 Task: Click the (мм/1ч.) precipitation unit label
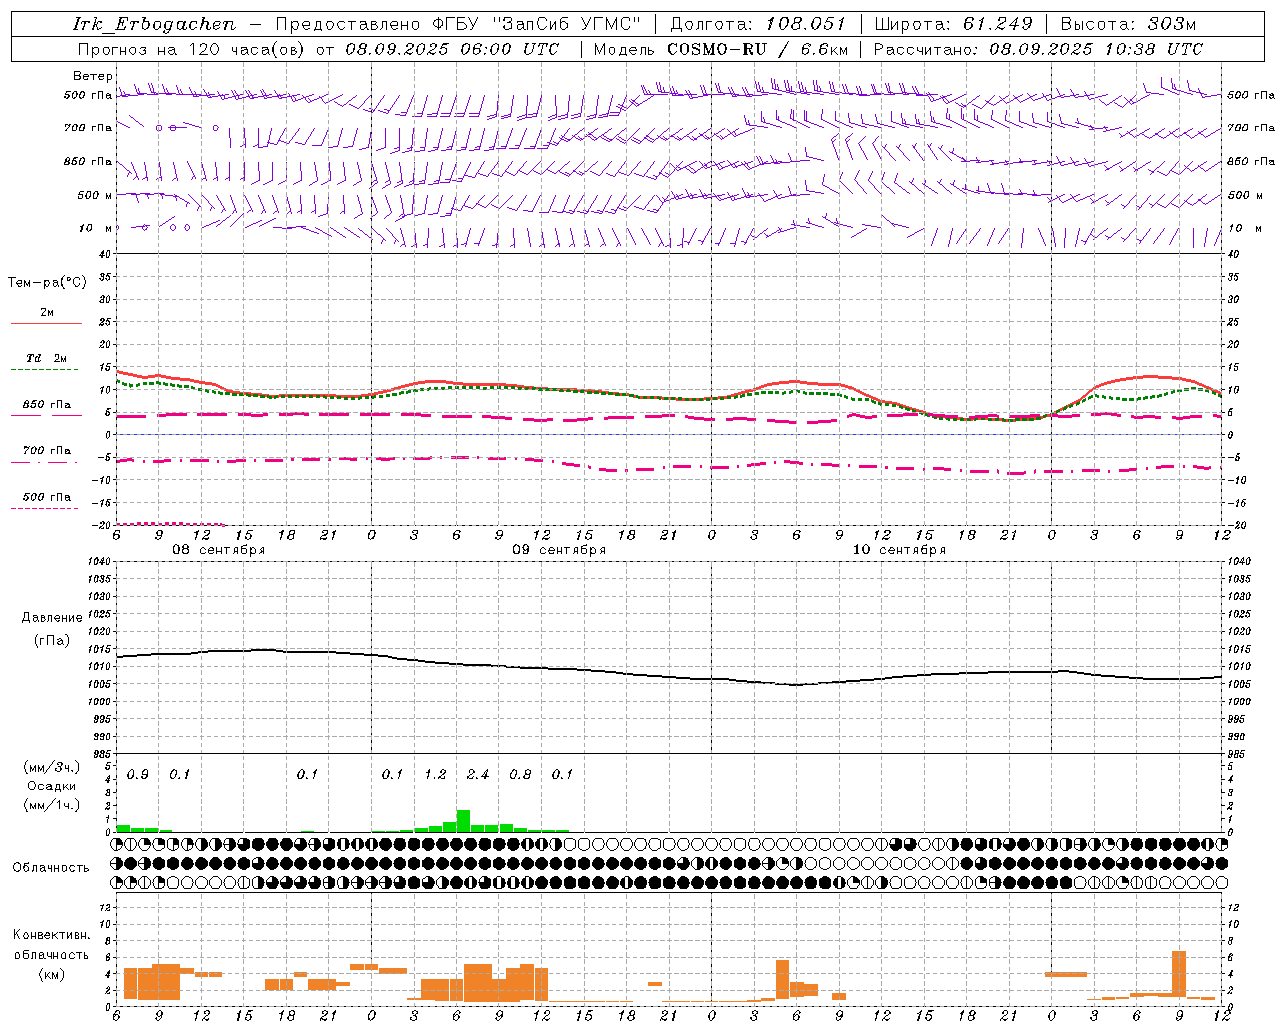(51, 804)
